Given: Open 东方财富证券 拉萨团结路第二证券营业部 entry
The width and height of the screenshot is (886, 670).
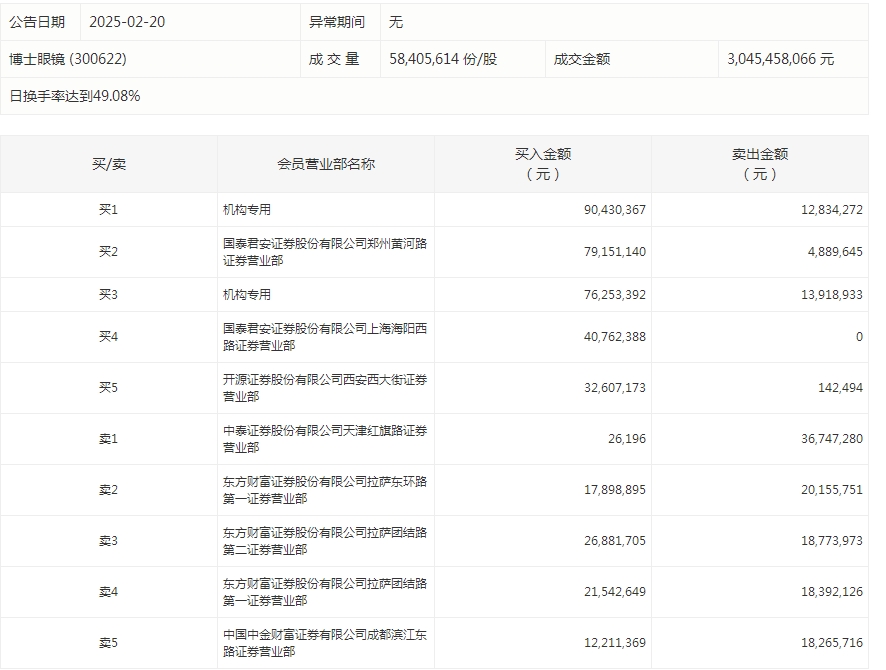Looking at the screenshot, I should point(325,541).
